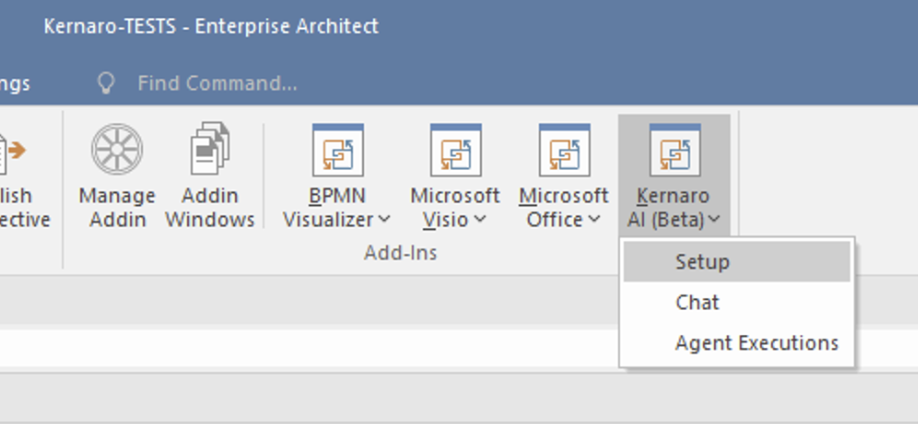
Task: Click the Kernaro-TESTS - Enterprise Architect title
Action: [x=211, y=26]
